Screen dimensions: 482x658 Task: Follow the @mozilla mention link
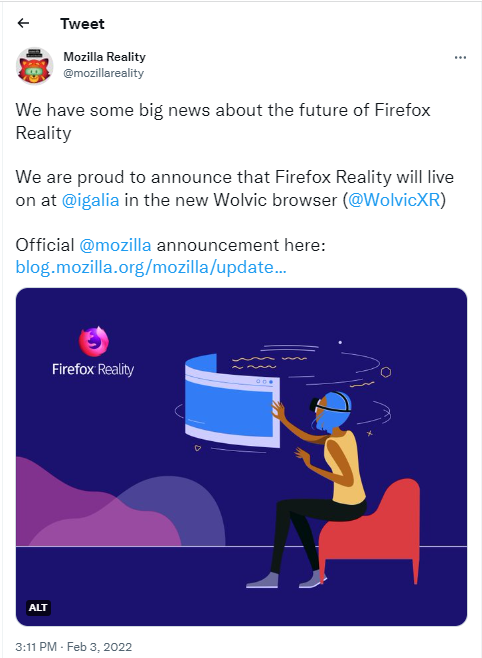tap(115, 245)
